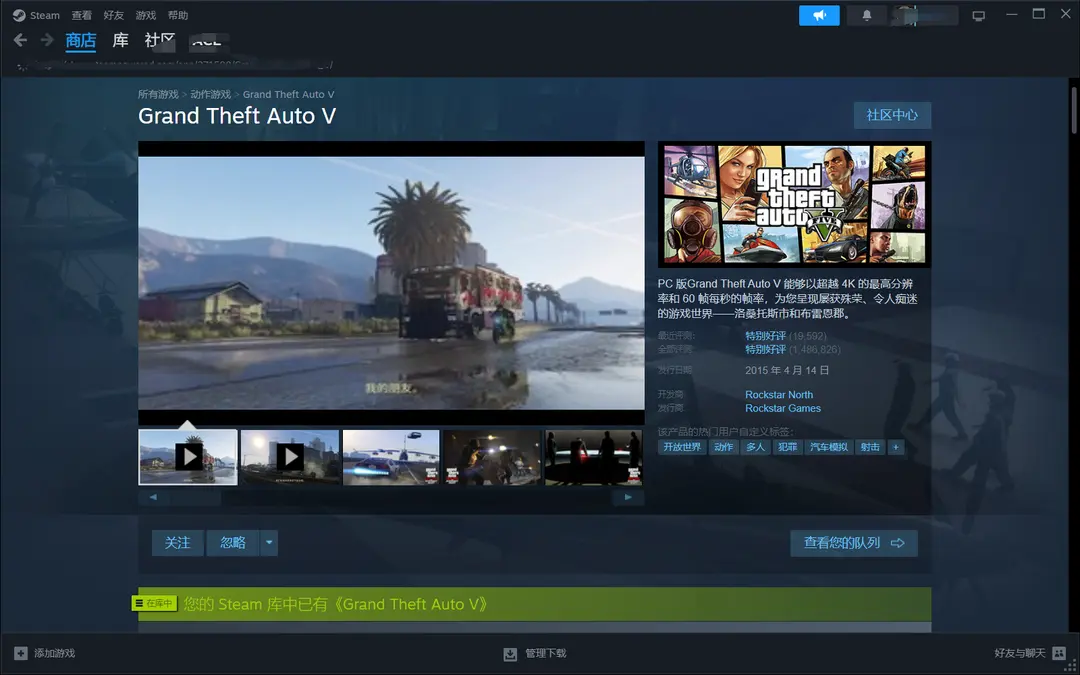
Task: Click the Grand Theft Auto V cover image
Action: pyautogui.click(x=794, y=205)
